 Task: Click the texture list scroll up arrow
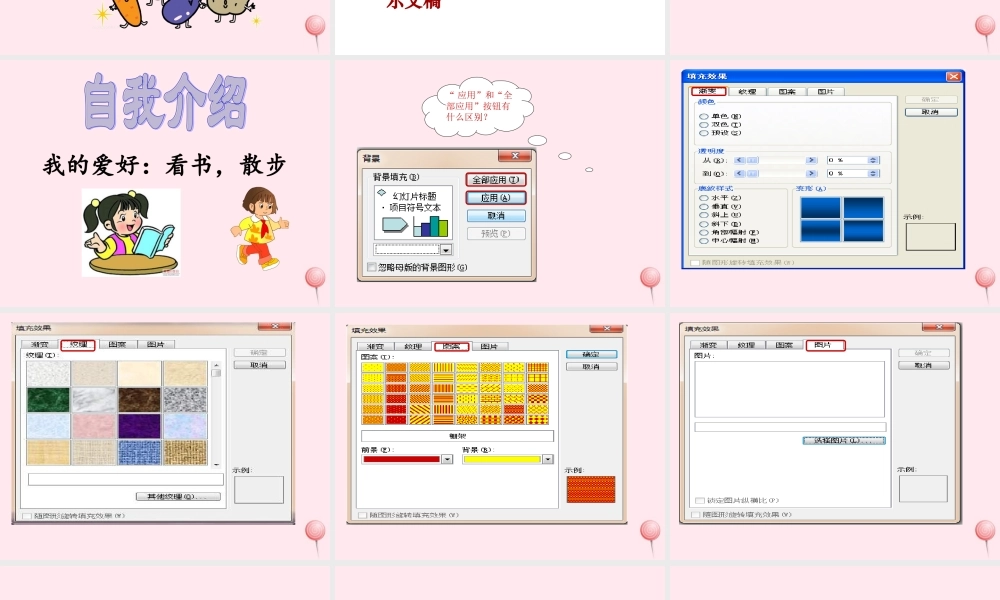[216, 365]
